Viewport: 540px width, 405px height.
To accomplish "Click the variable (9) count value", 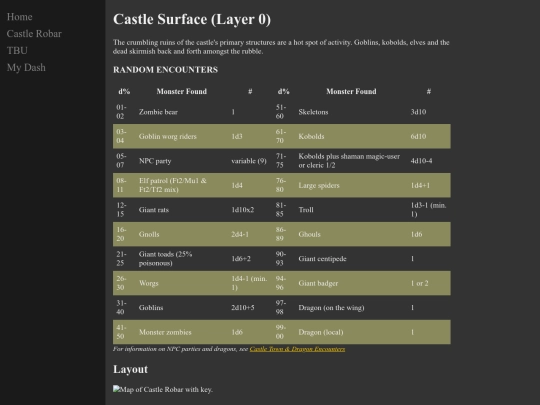I will pos(249,161).
